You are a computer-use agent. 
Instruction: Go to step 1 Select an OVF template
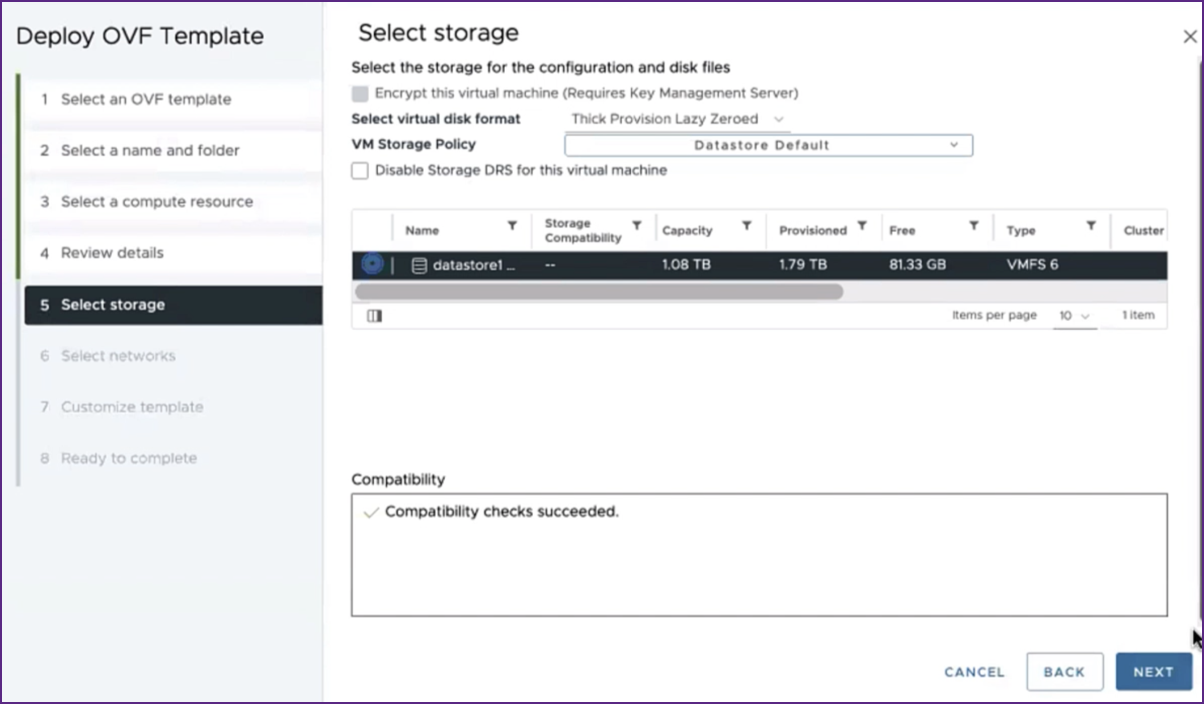(171, 99)
